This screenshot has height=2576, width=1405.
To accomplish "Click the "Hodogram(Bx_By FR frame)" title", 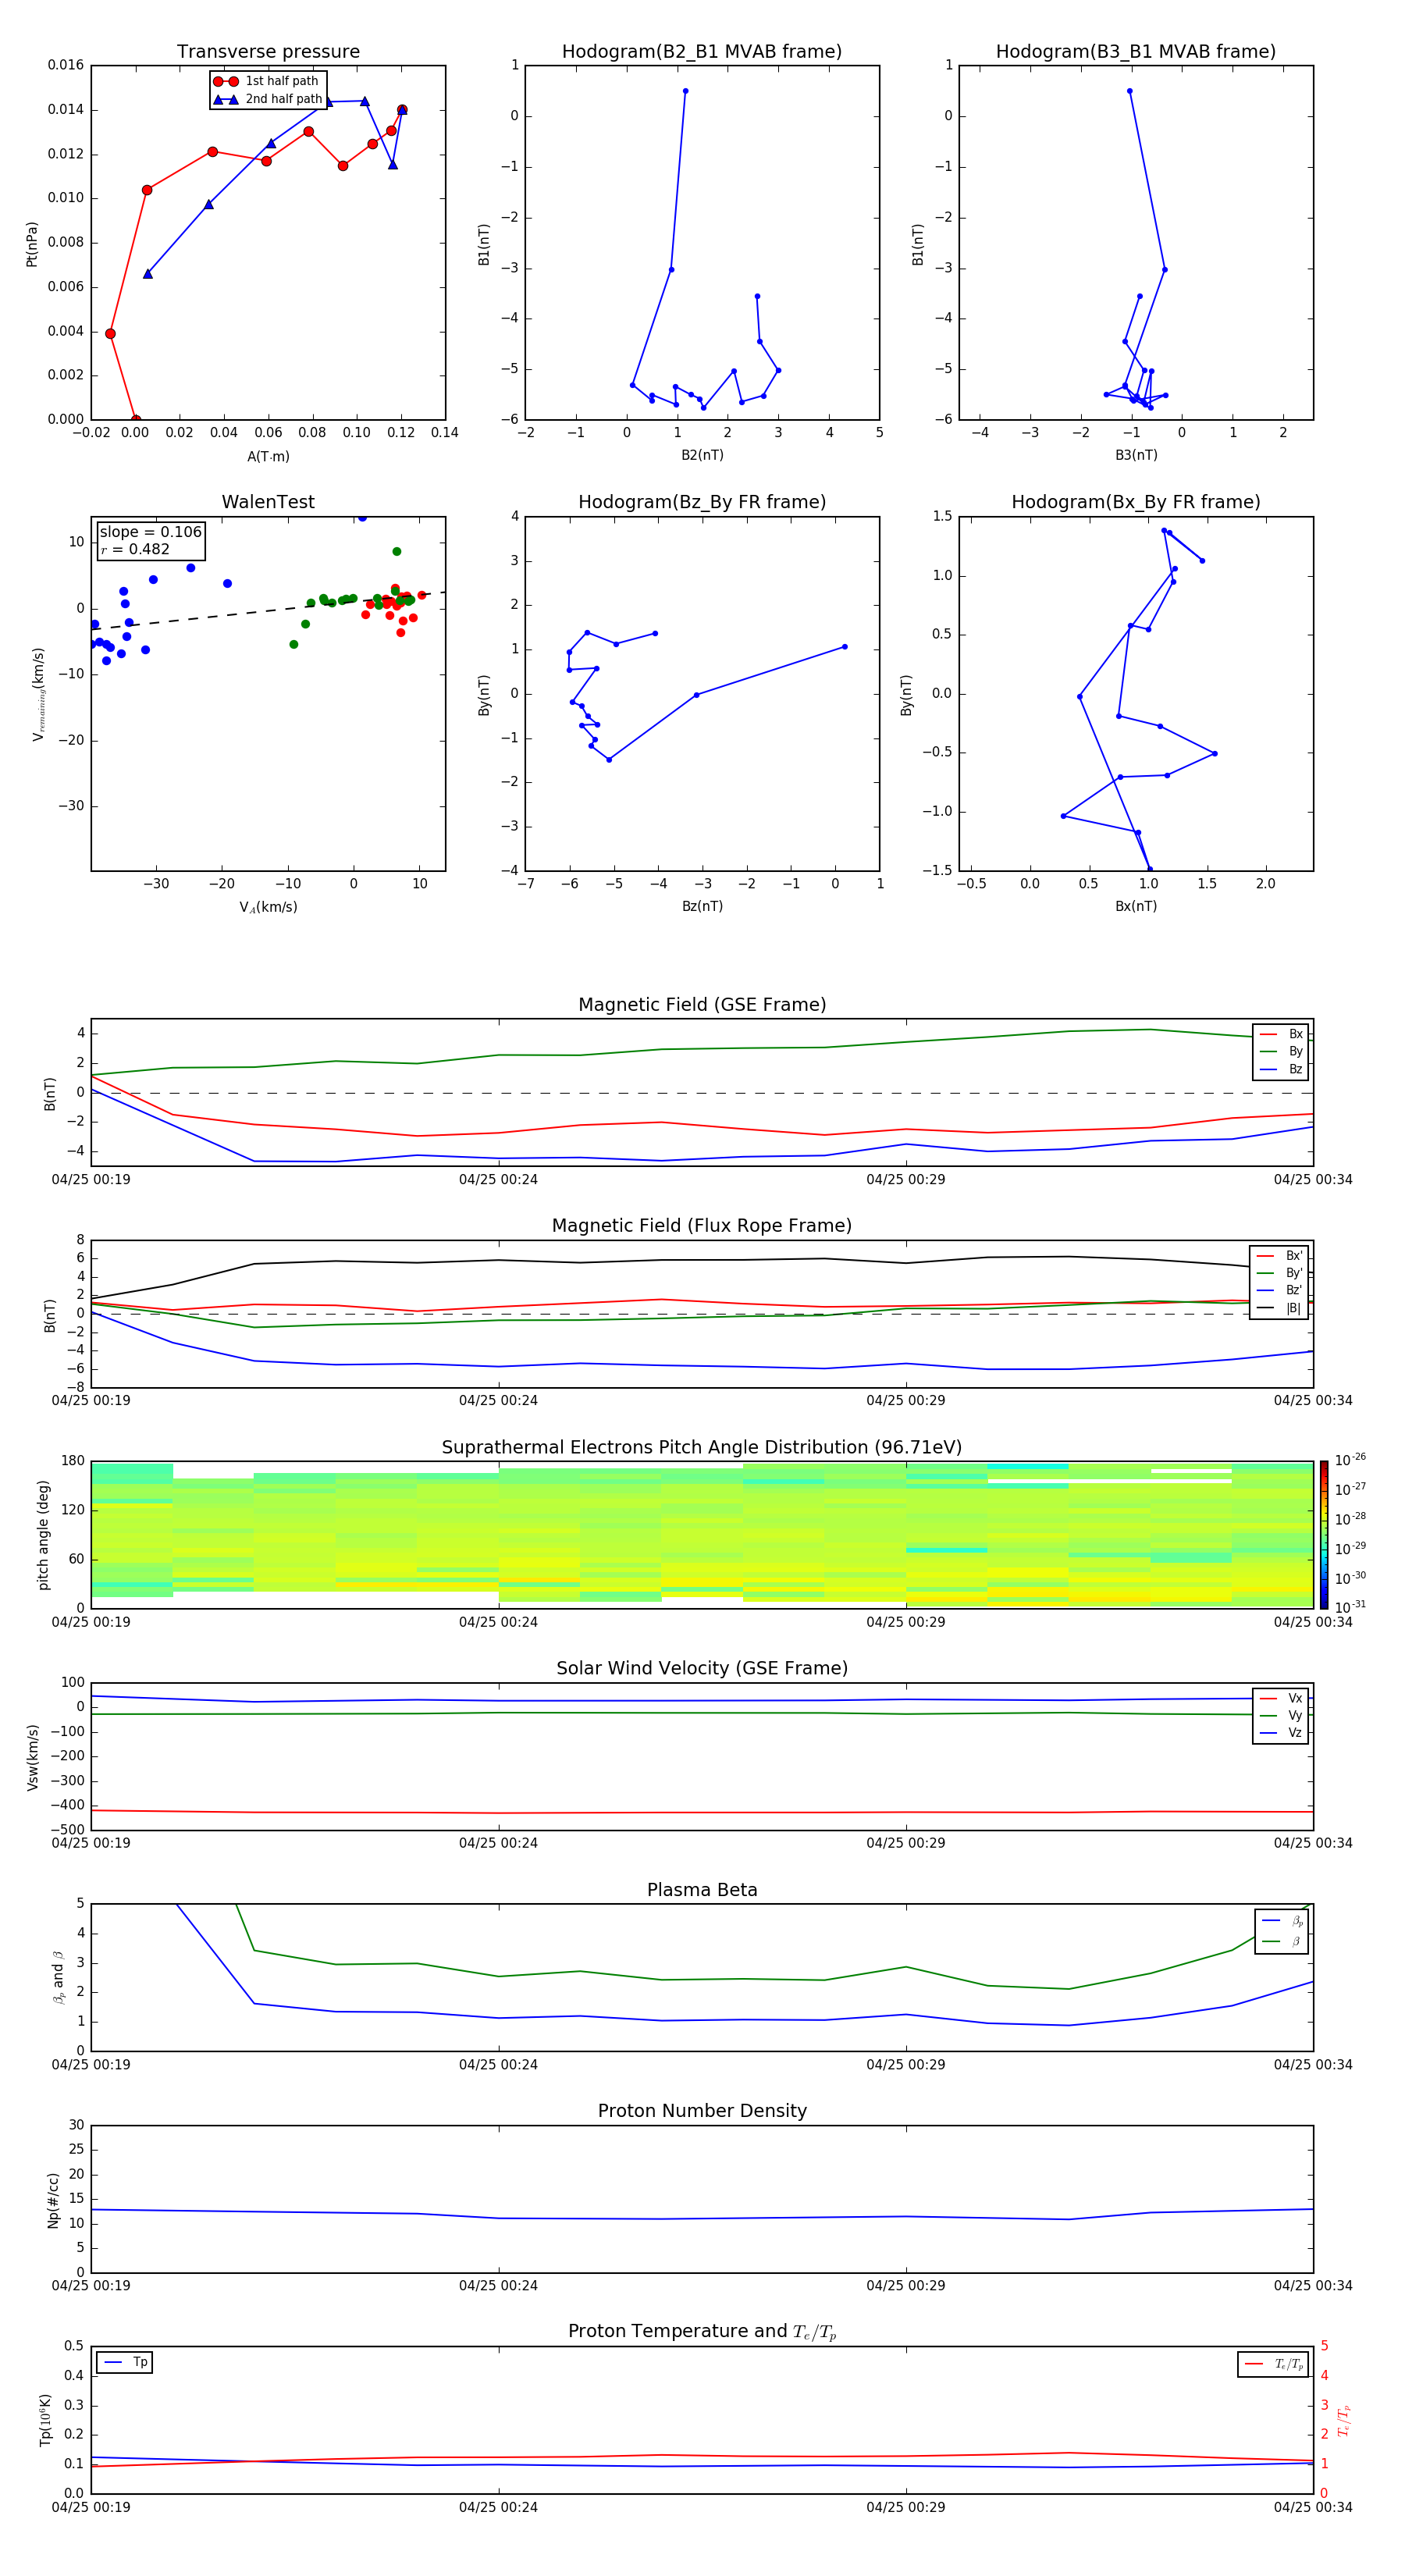I will click(x=1136, y=502).
